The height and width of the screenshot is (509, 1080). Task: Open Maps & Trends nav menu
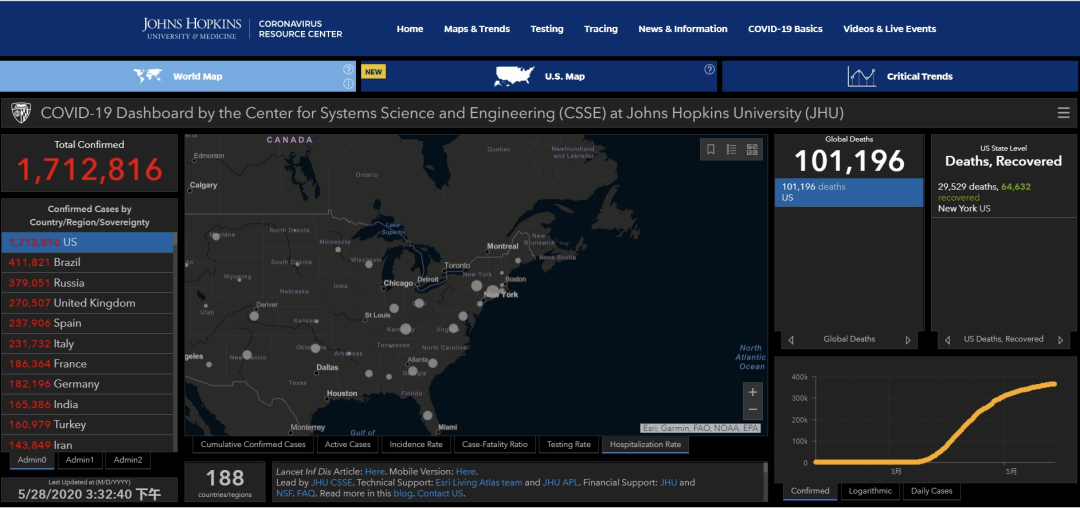coord(477,29)
